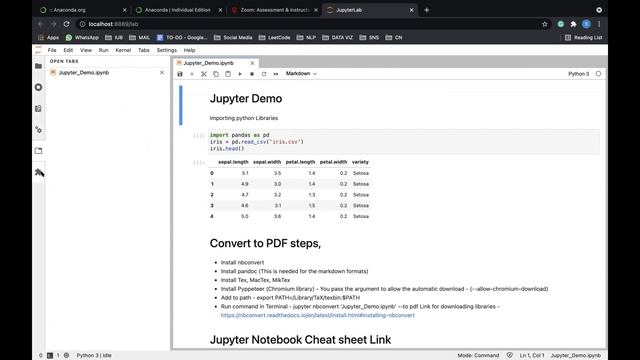Viewport: 640px width, 360px height.
Task: Open the View menu
Action: [86, 50]
